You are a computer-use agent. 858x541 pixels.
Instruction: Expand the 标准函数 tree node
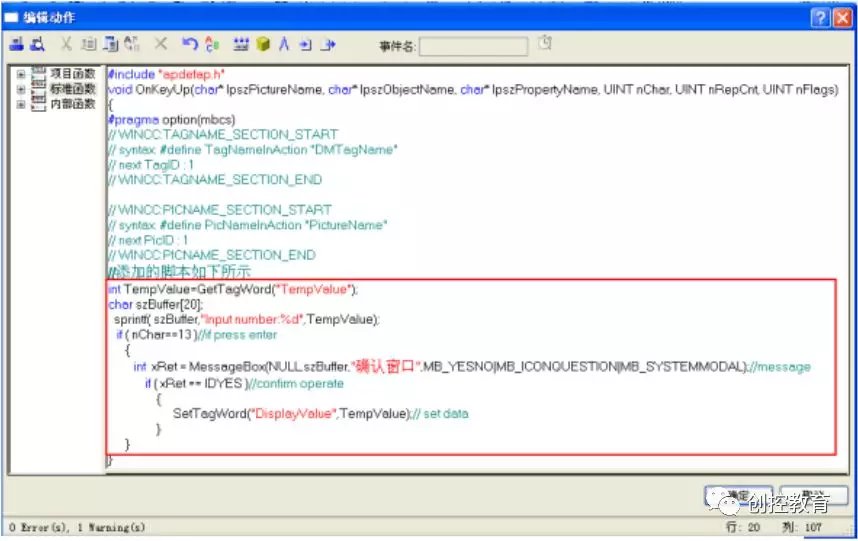coord(21,89)
